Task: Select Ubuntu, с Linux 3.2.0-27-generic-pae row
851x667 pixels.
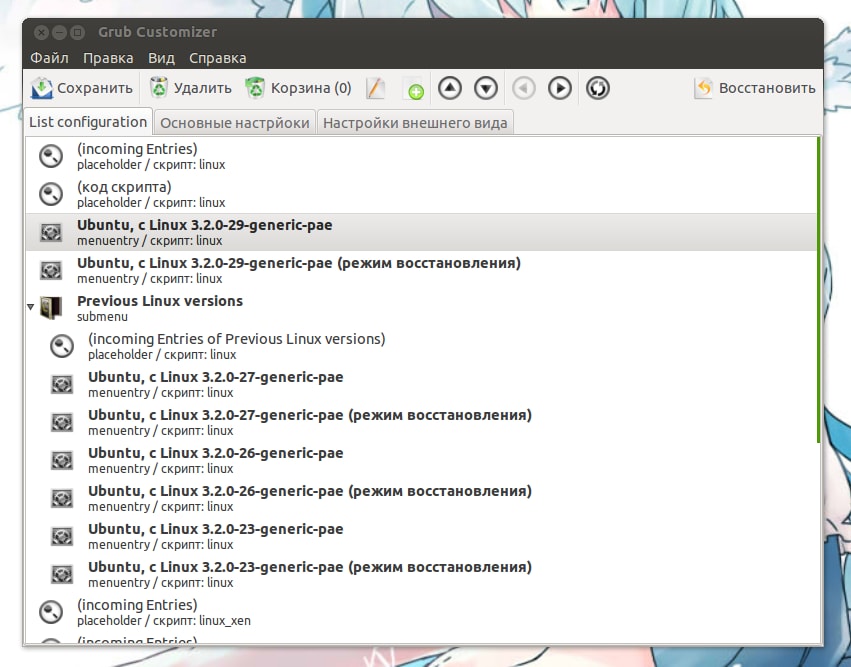Action: 421,384
